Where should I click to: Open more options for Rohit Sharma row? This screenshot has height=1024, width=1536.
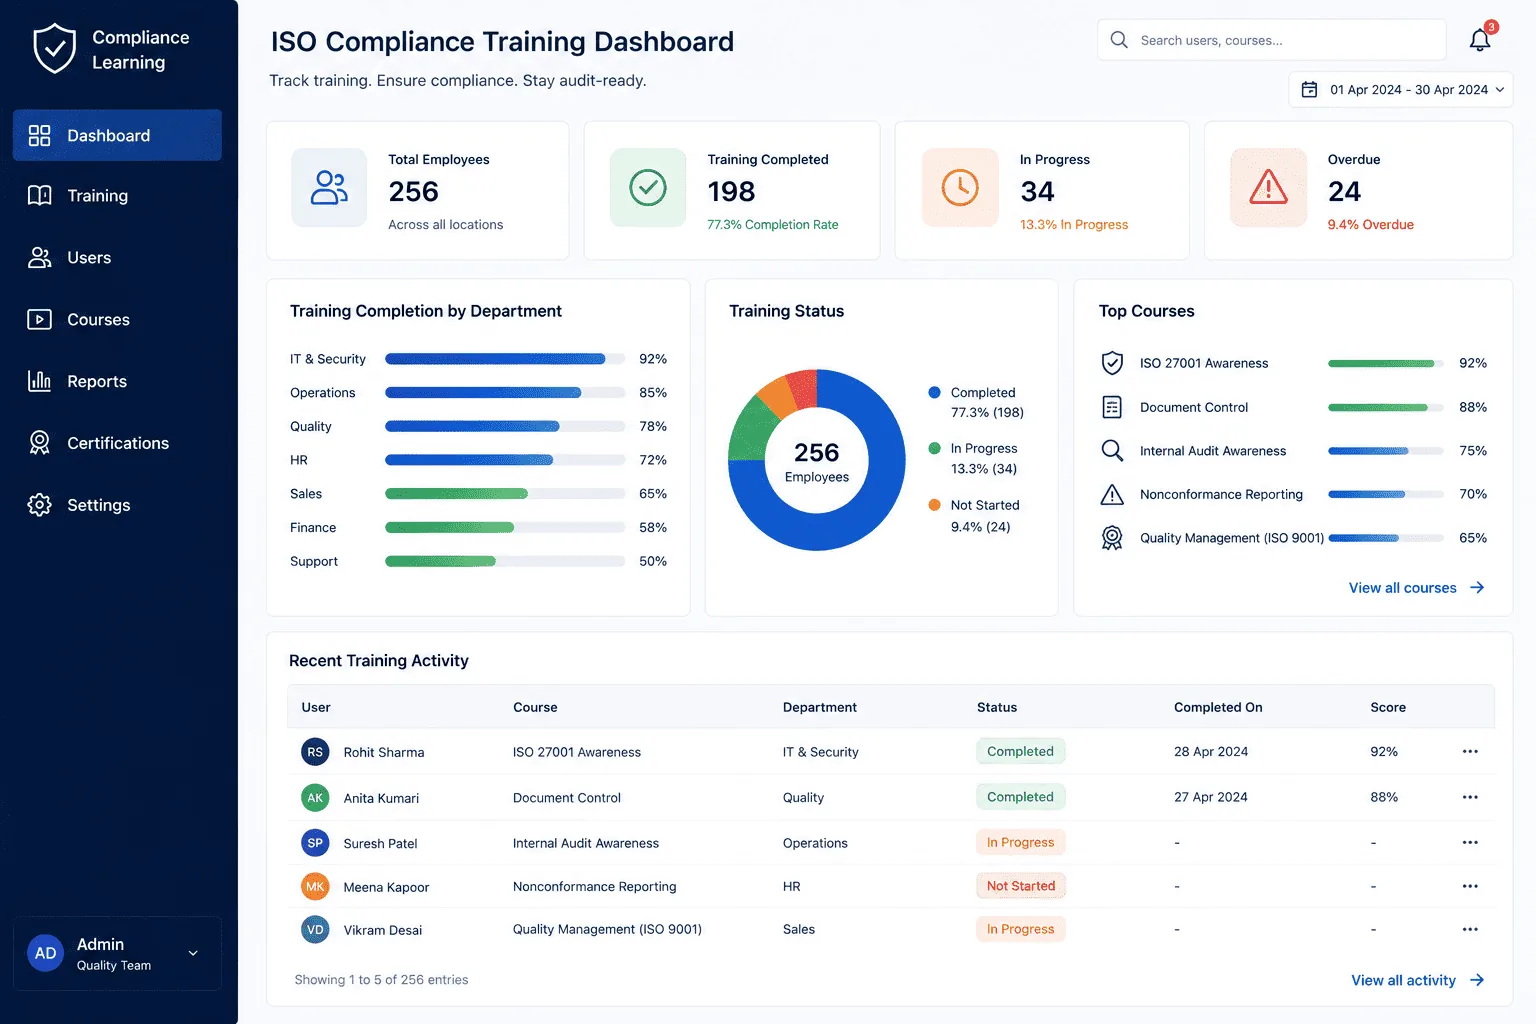coord(1470,751)
